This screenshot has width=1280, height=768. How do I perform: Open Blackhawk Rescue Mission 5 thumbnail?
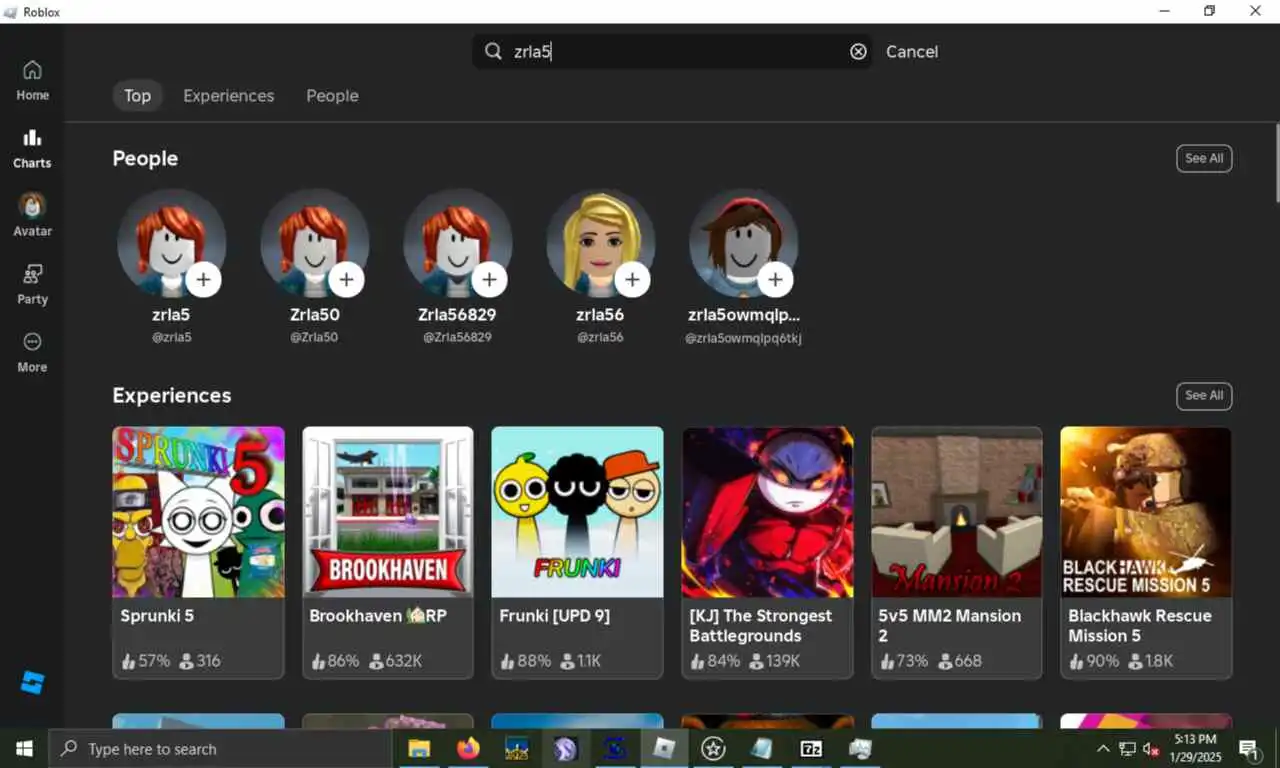tap(1146, 512)
